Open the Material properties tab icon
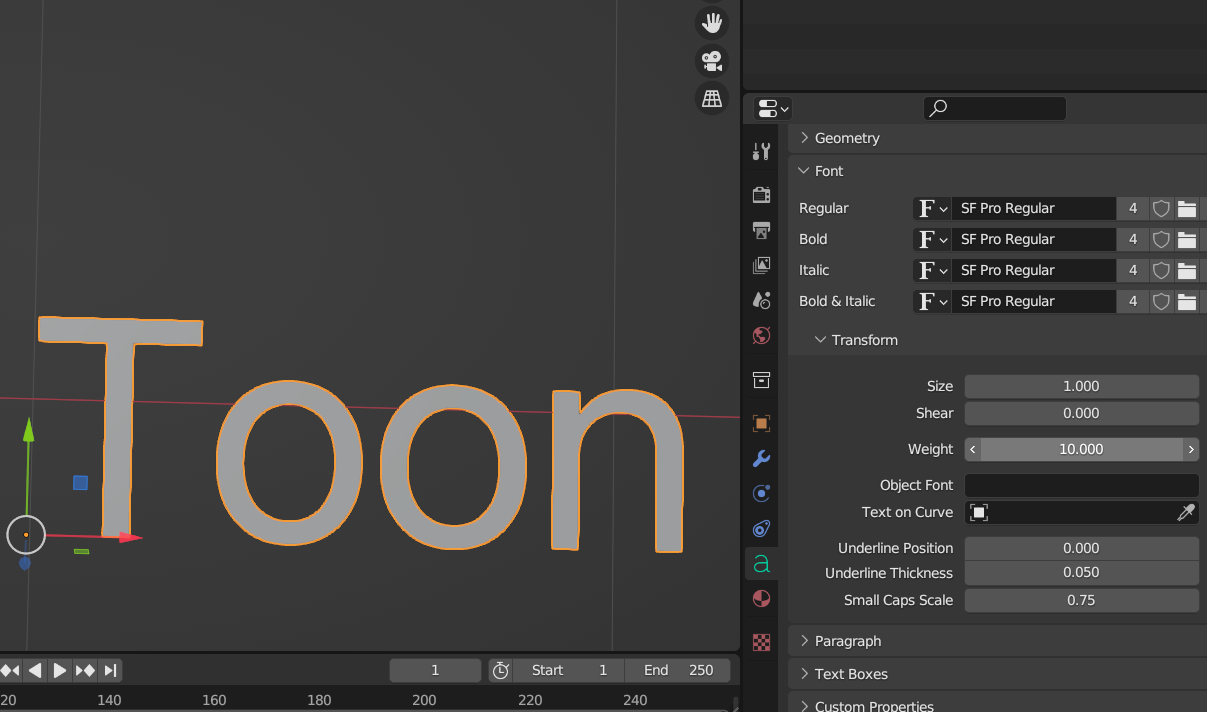 pyautogui.click(x=761, y=598)
